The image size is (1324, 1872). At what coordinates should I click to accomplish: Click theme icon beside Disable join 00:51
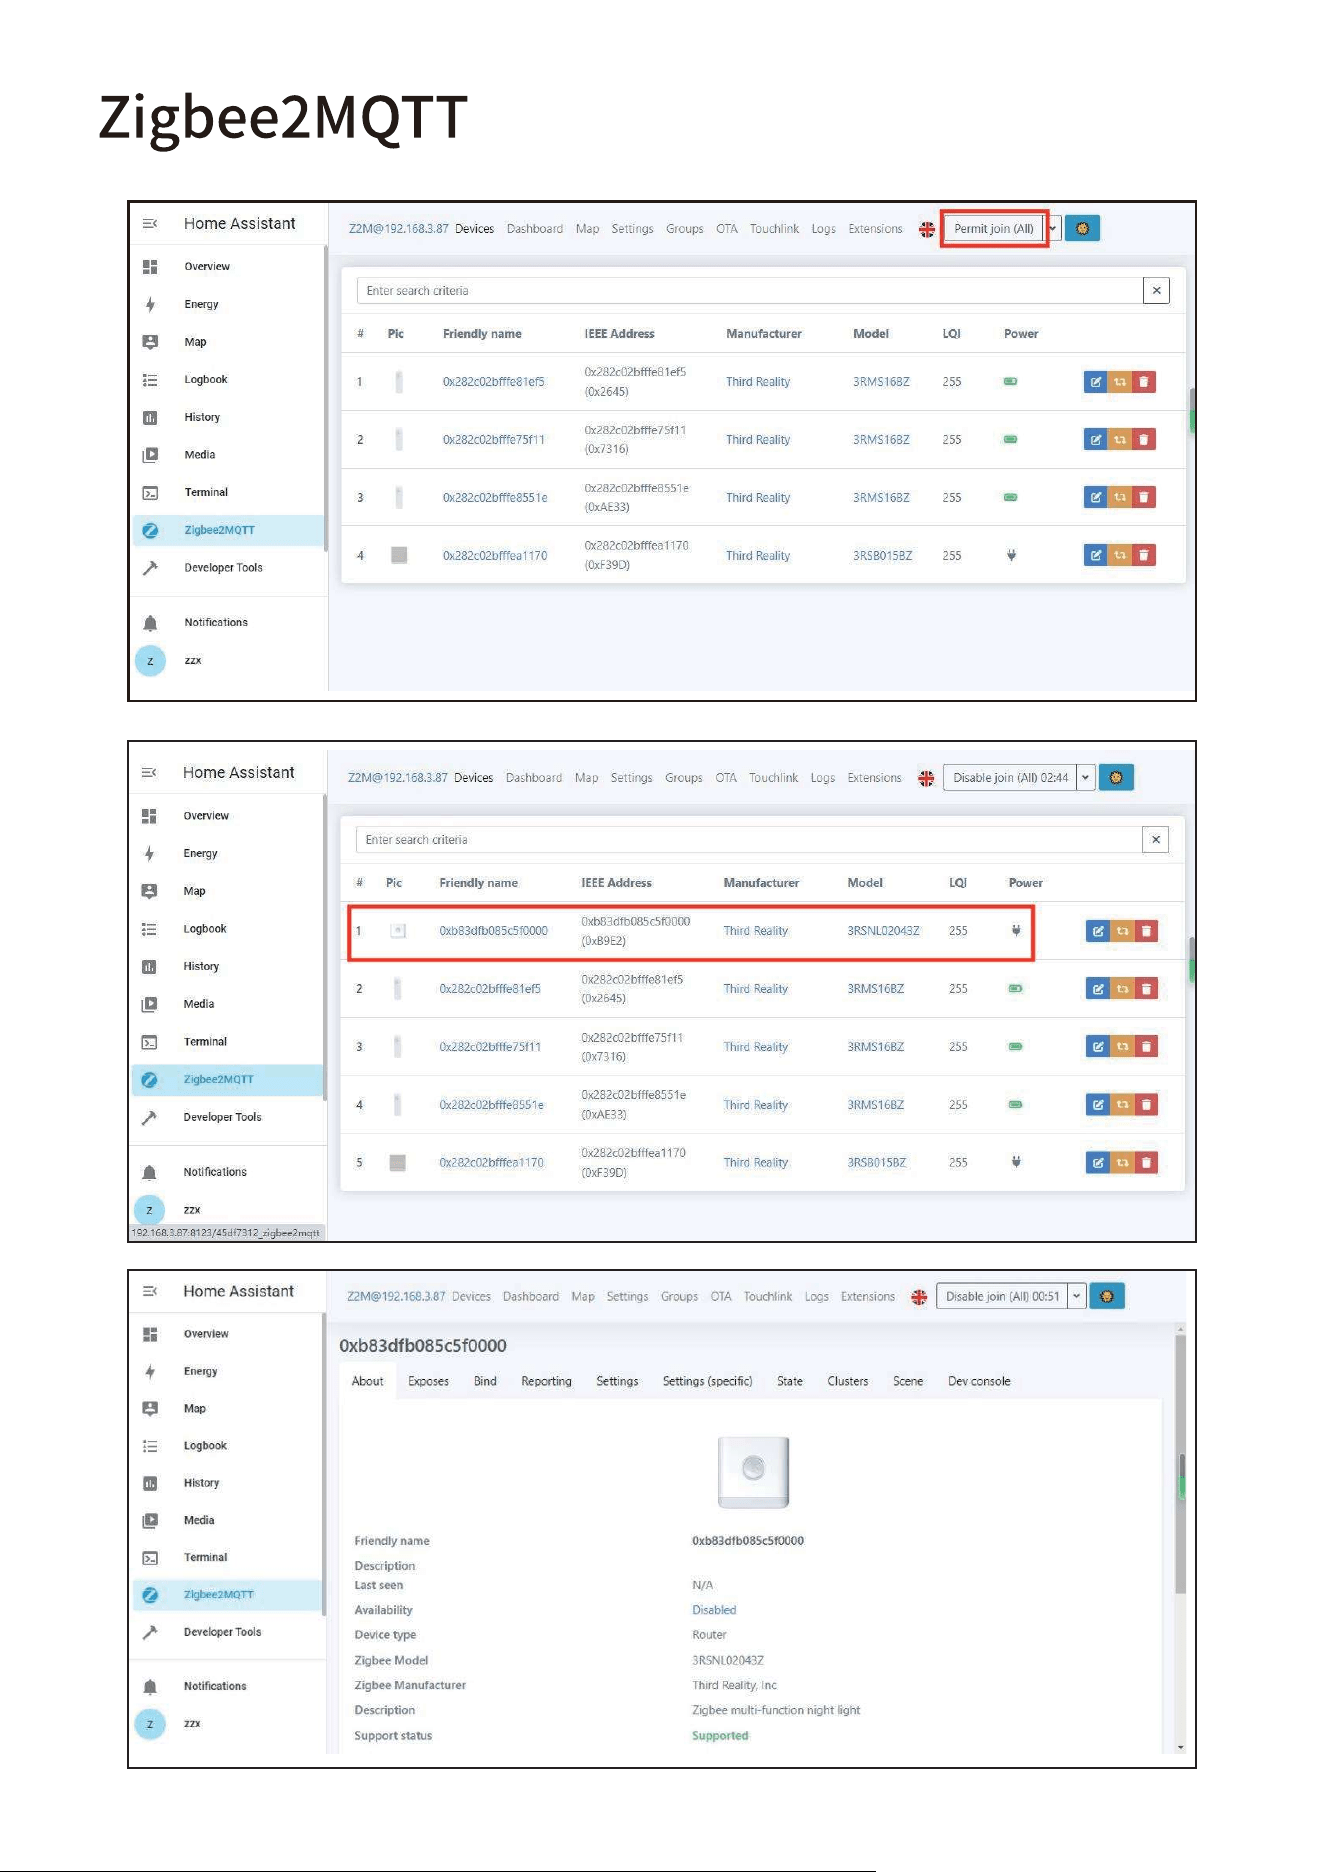pos(1107,1297)
